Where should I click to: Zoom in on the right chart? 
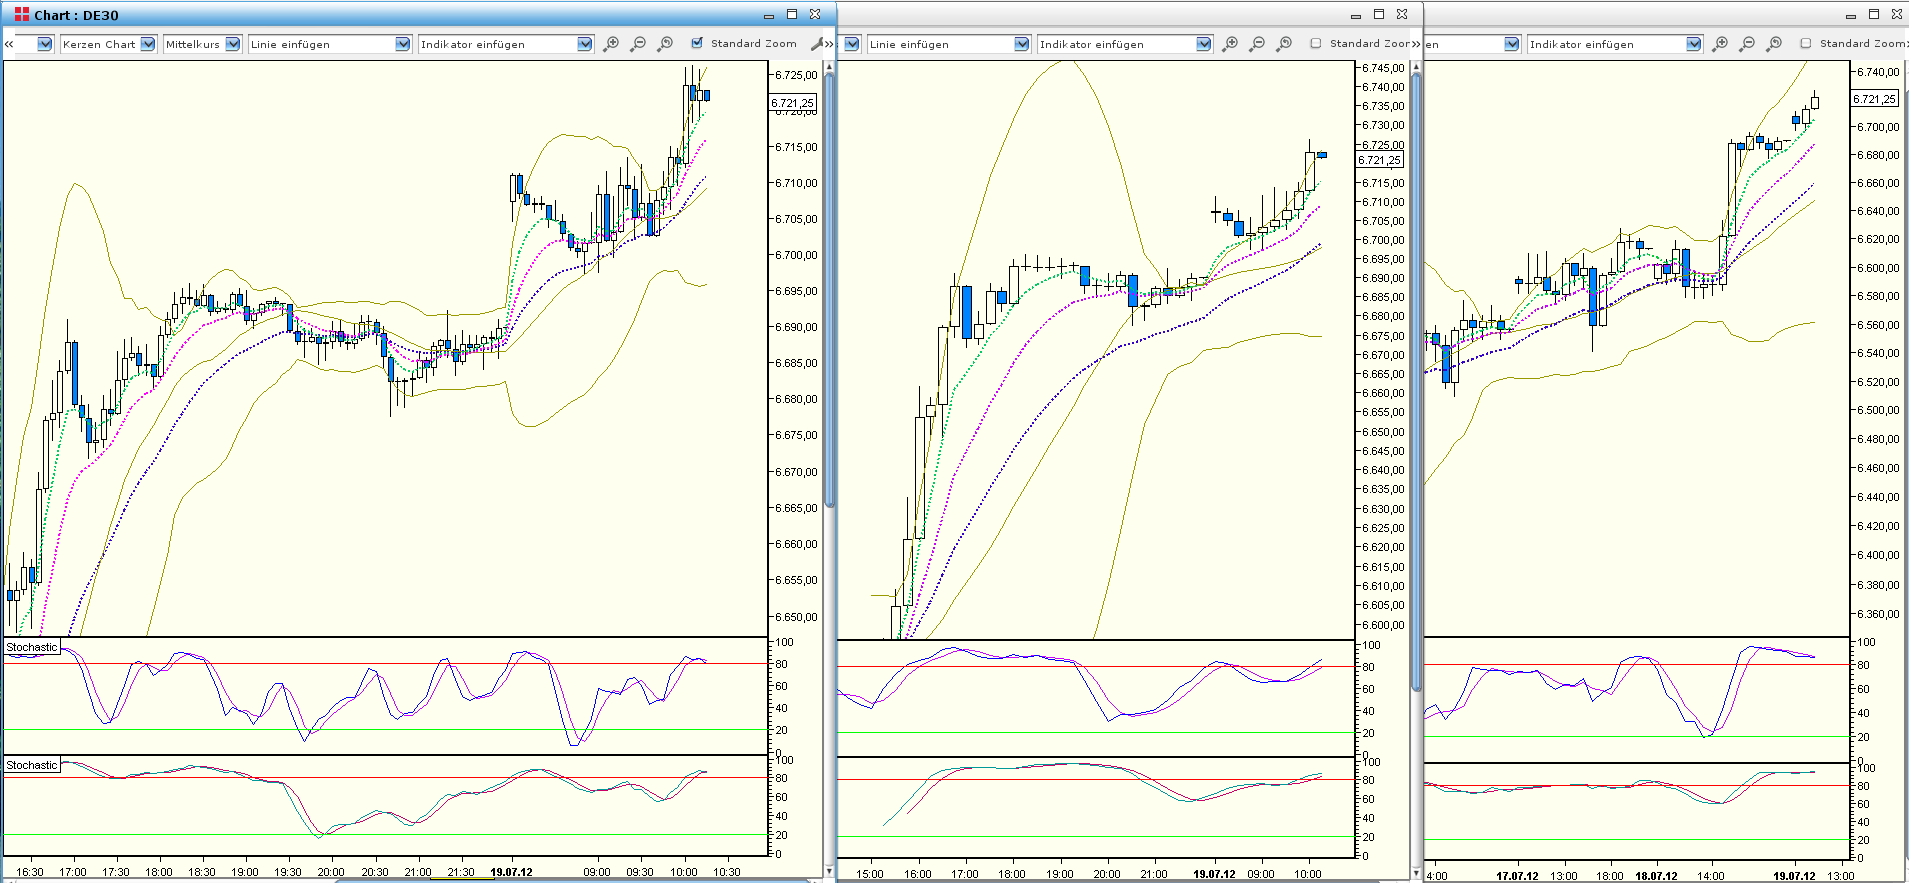(1720, 44)
